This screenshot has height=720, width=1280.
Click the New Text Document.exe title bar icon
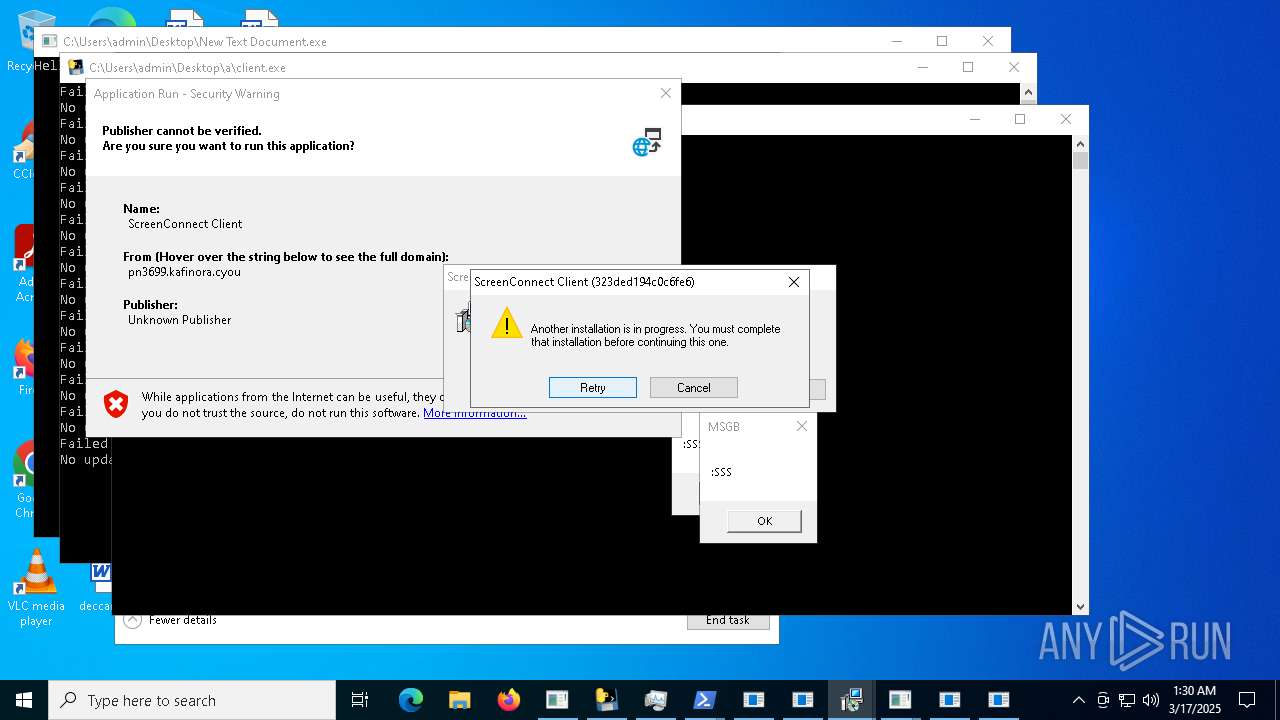click(x=49, y=41)
